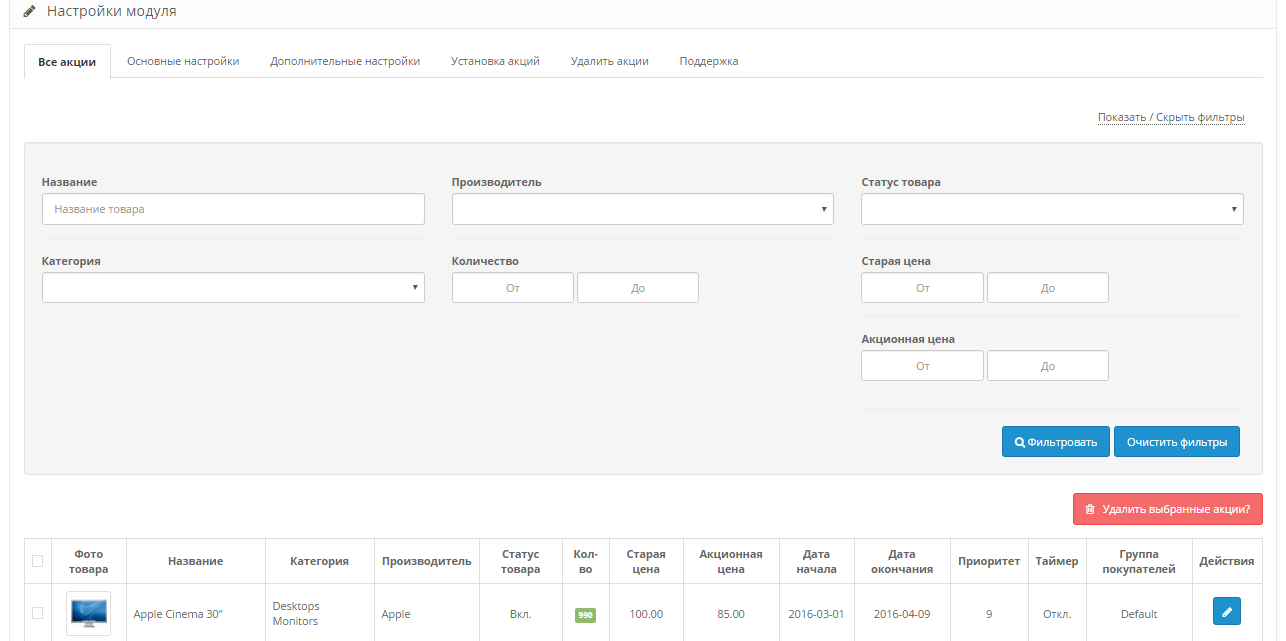Go to the Установка акций tab
Viewport: 1286px width, 641px height.
click(495, 61)
